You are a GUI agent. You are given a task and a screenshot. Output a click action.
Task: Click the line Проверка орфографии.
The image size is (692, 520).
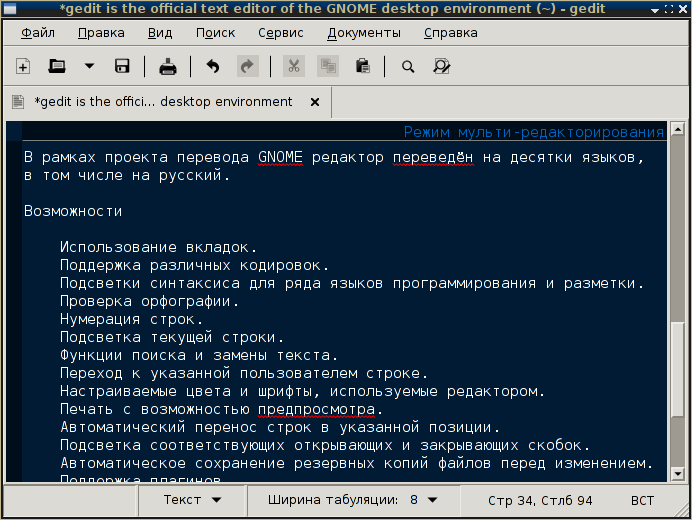point(149,301)
